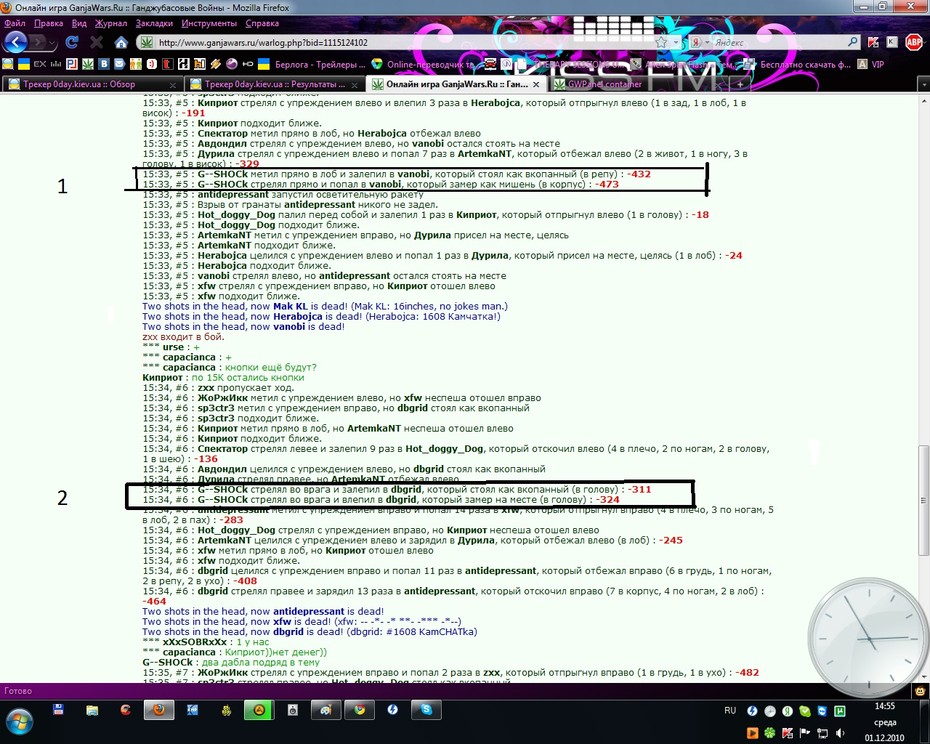The width and height of the screenshot is (930, 744).
Task: Click the damage value -311
Action: pos(639,489)
